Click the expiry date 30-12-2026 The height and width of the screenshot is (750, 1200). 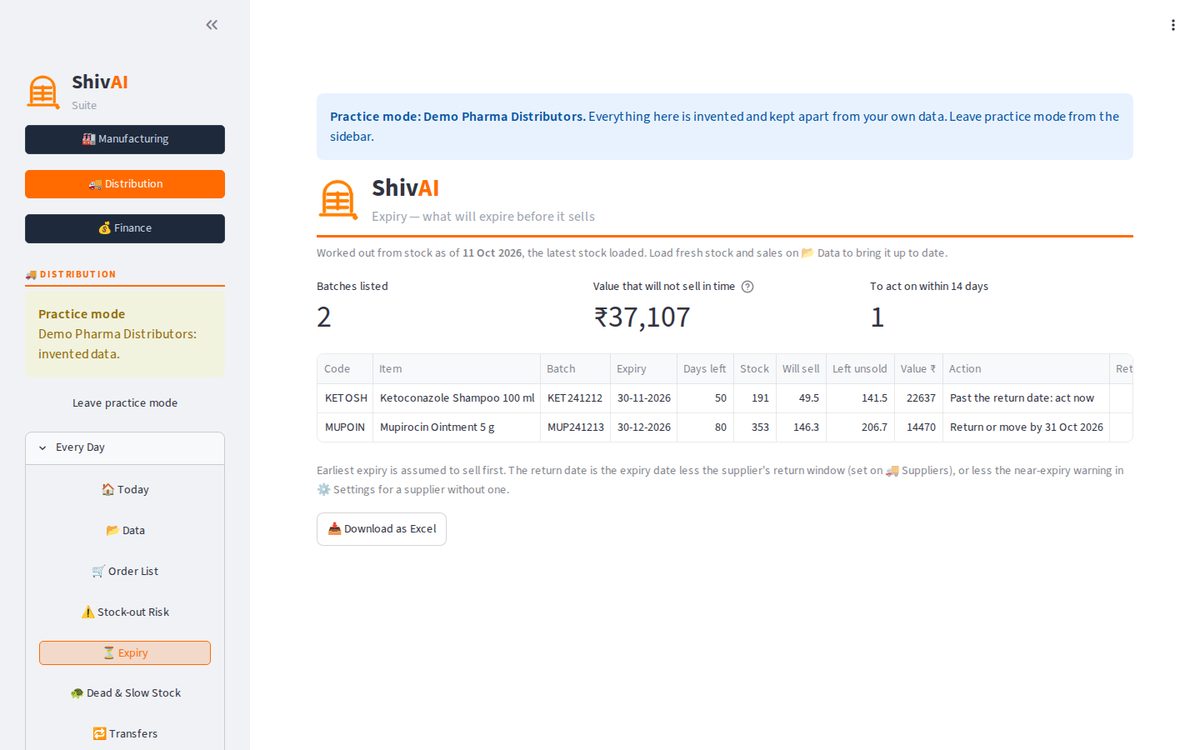point(643,427)
